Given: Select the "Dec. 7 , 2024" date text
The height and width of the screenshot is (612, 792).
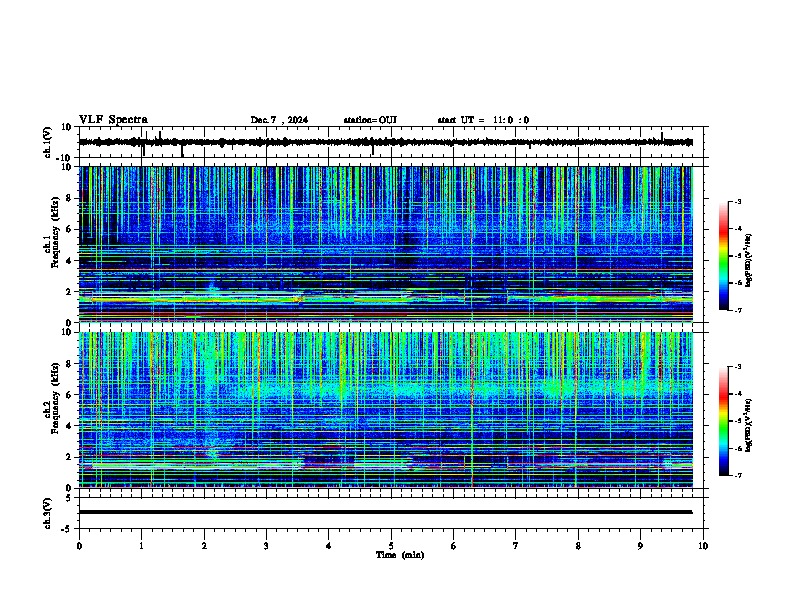Looking at the screenshot, I should coord(279,120).
